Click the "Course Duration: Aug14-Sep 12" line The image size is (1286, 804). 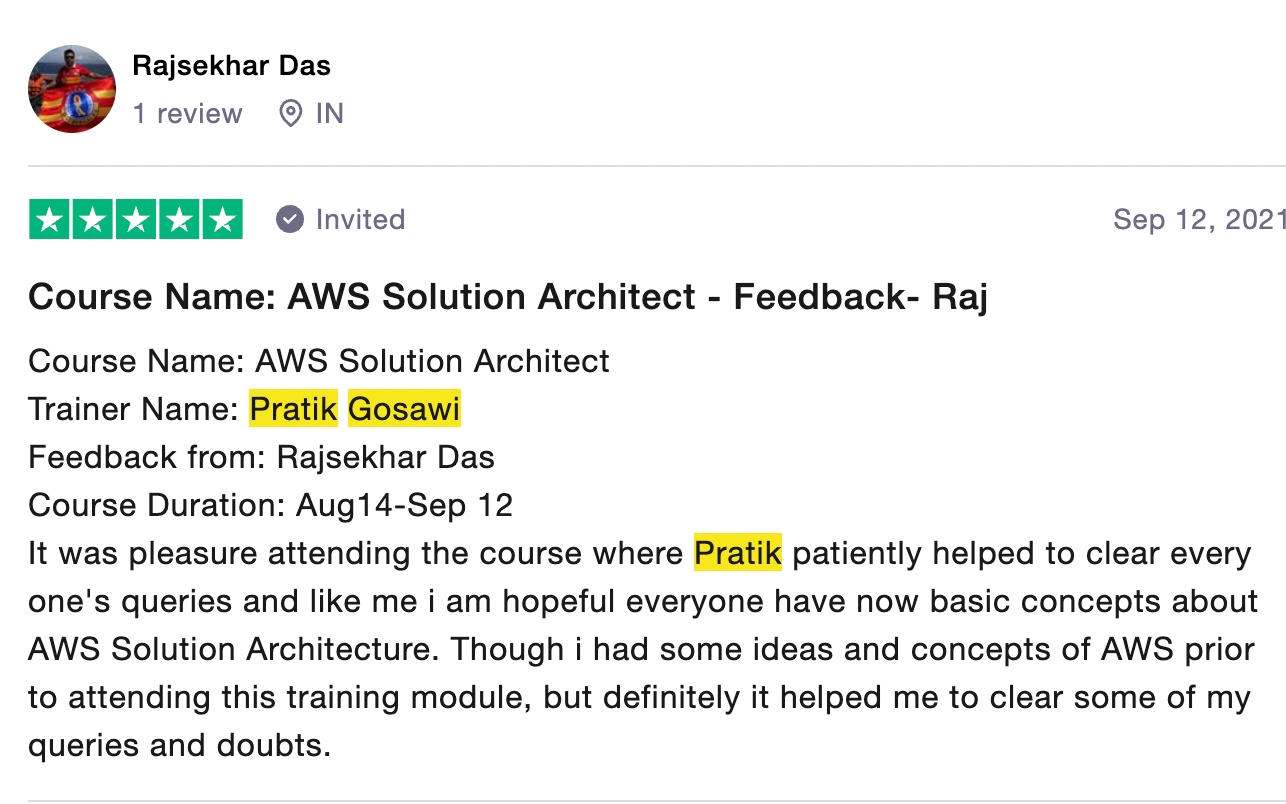[271, 506]
